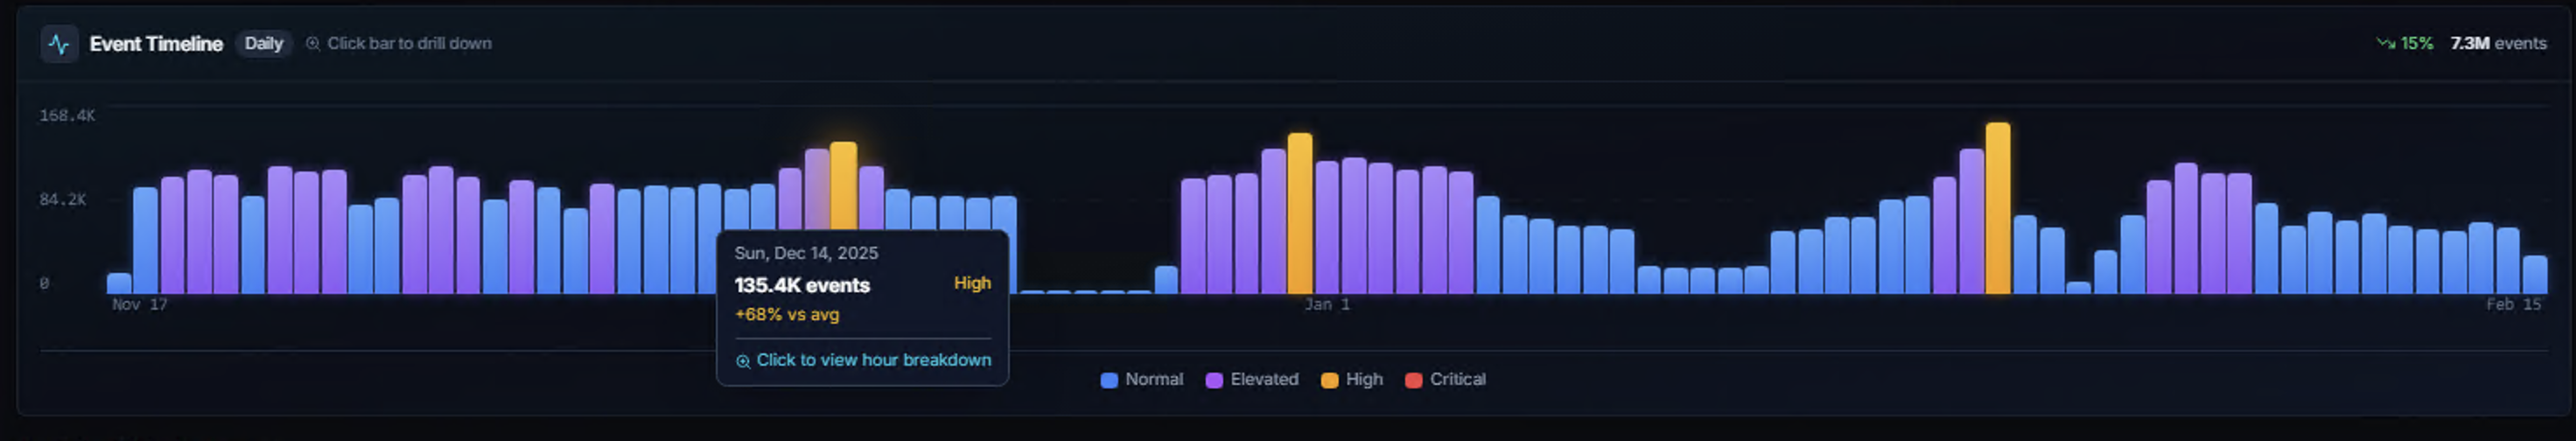Click the 'Jan 1' x-axis date label

pos(1327,305)
